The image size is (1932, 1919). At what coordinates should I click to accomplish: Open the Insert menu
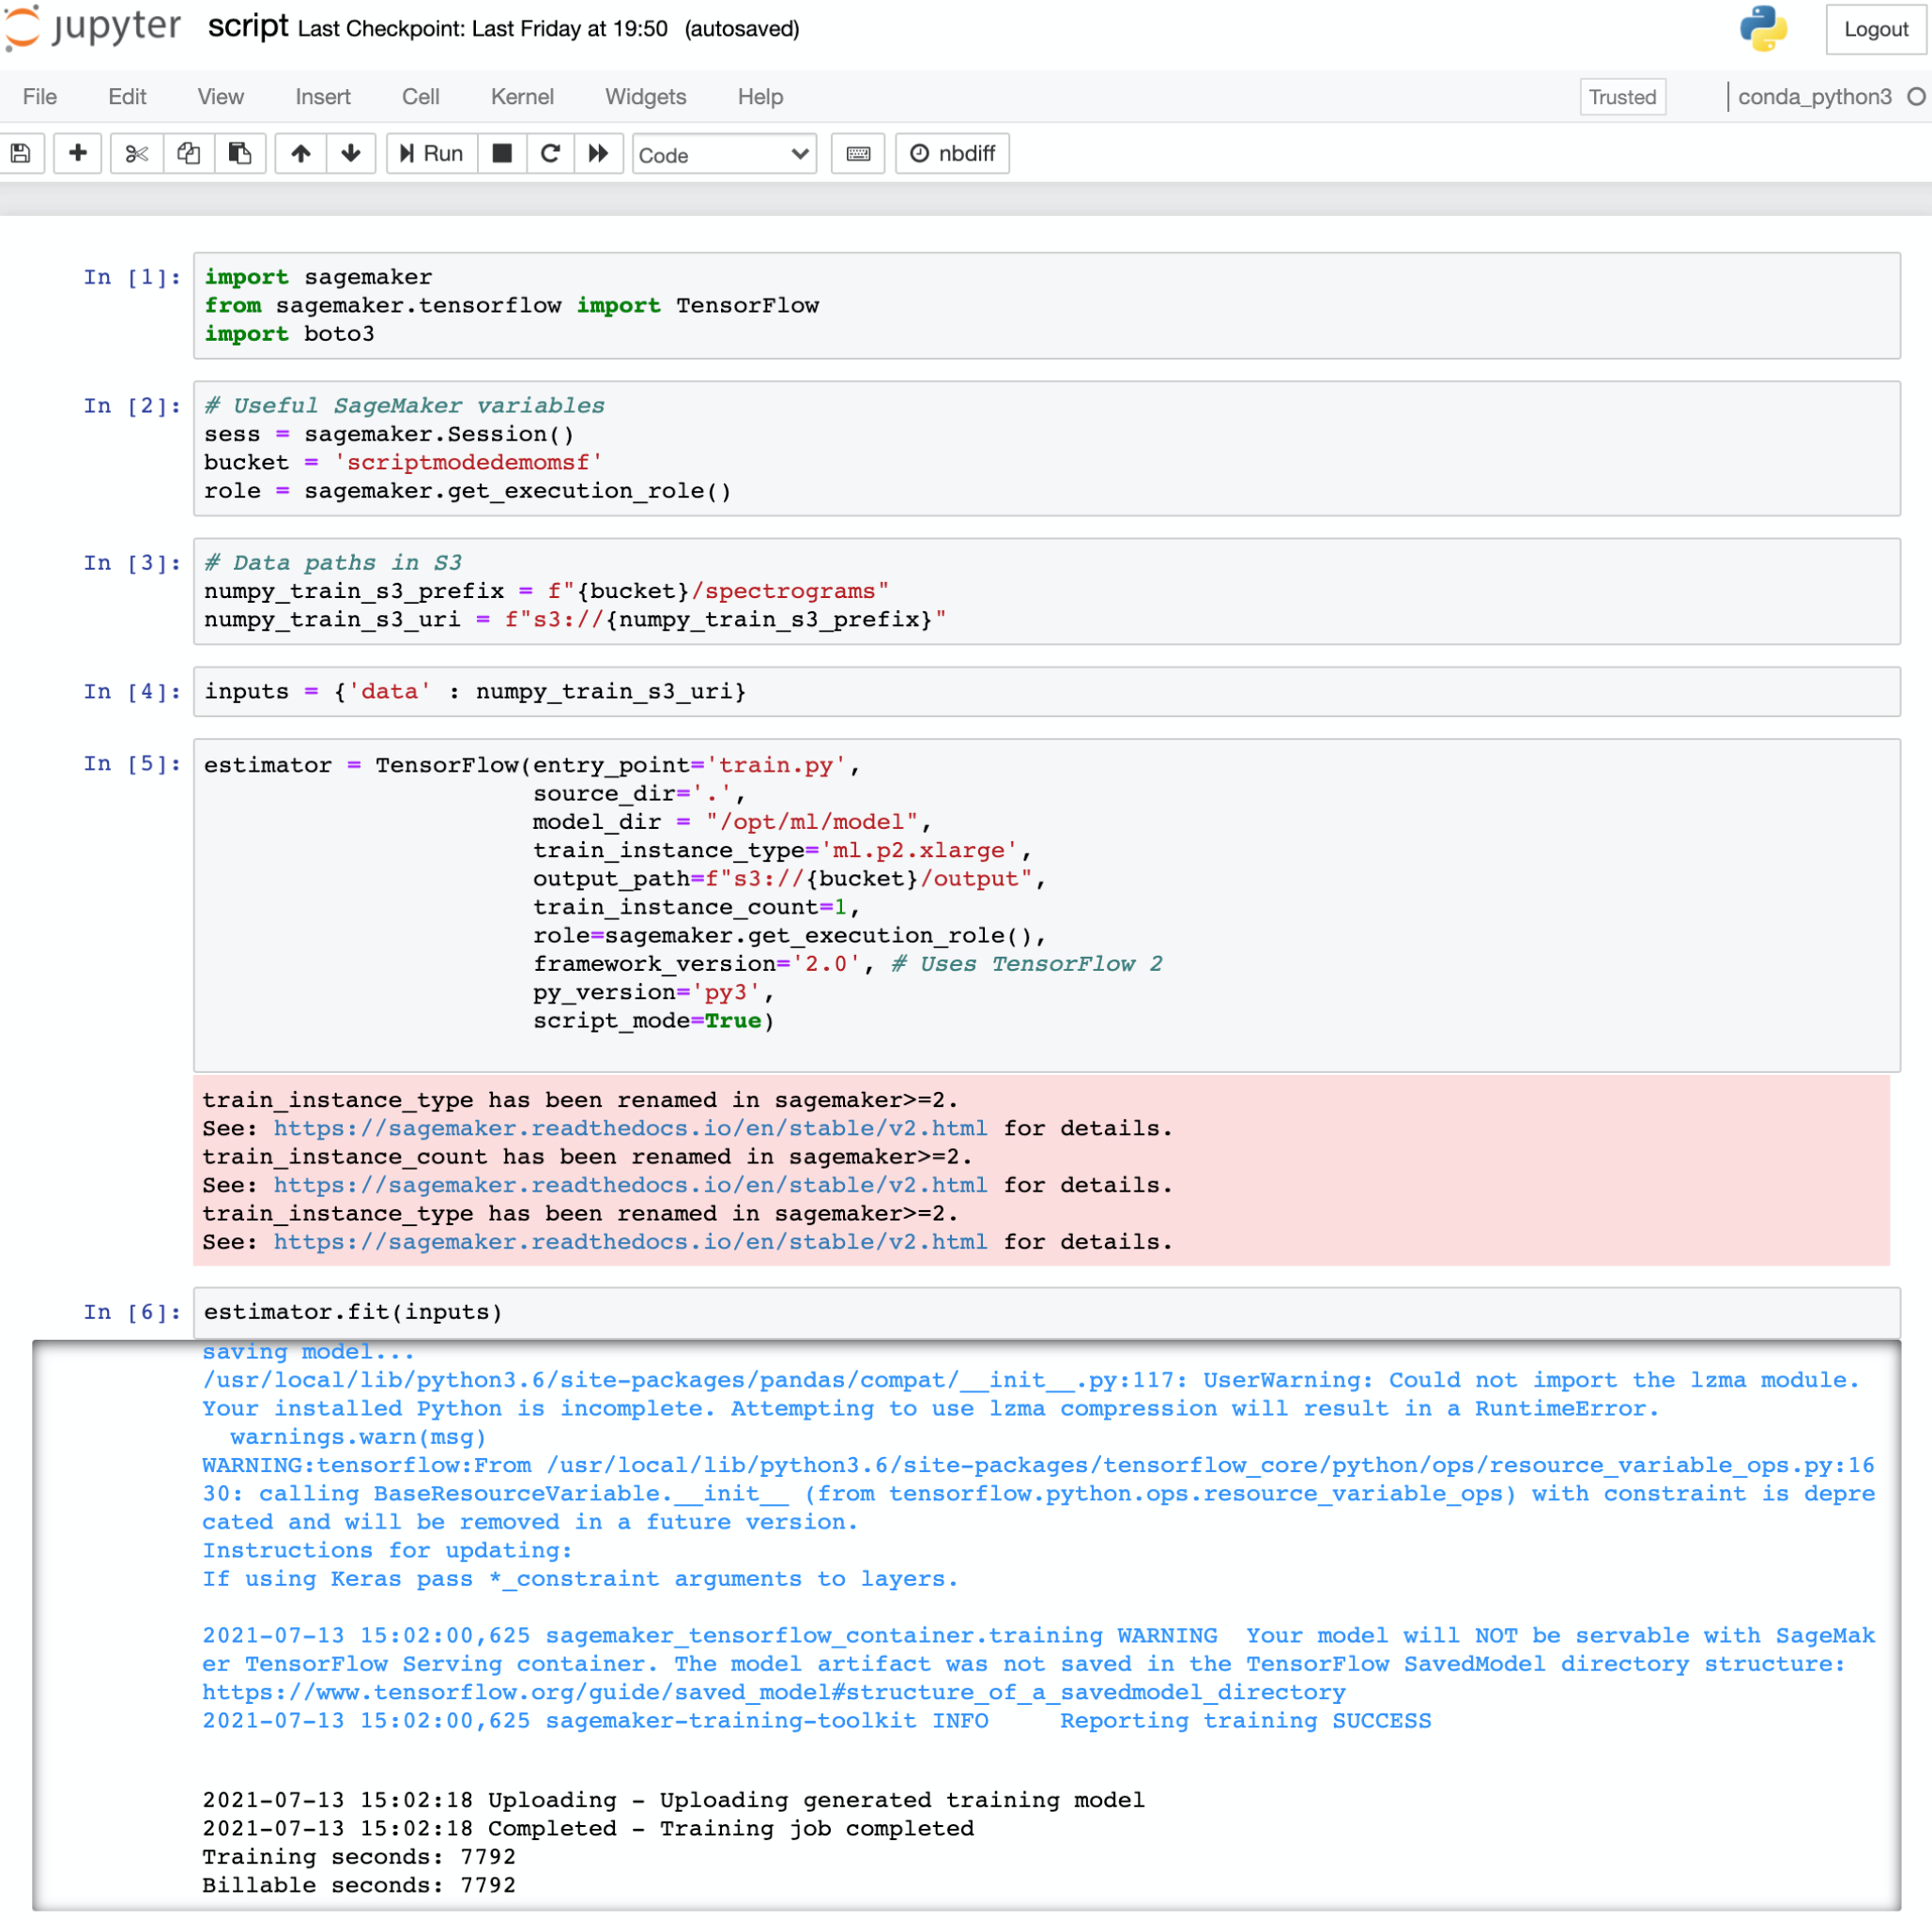(323, 97)
